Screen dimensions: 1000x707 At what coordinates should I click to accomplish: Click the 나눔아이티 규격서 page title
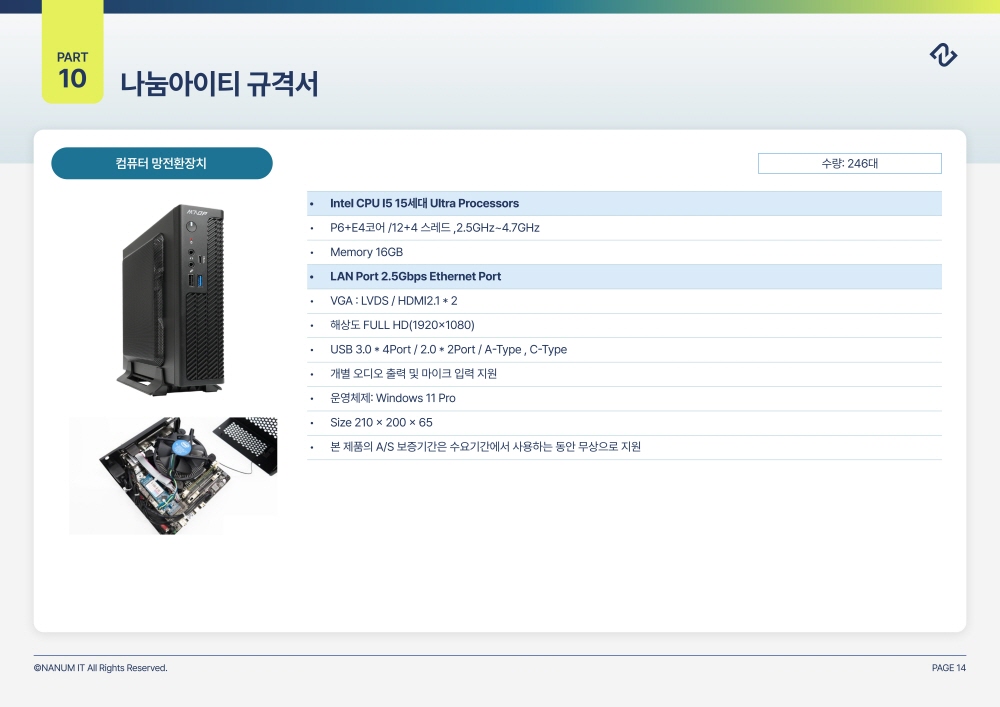(219, 84)
